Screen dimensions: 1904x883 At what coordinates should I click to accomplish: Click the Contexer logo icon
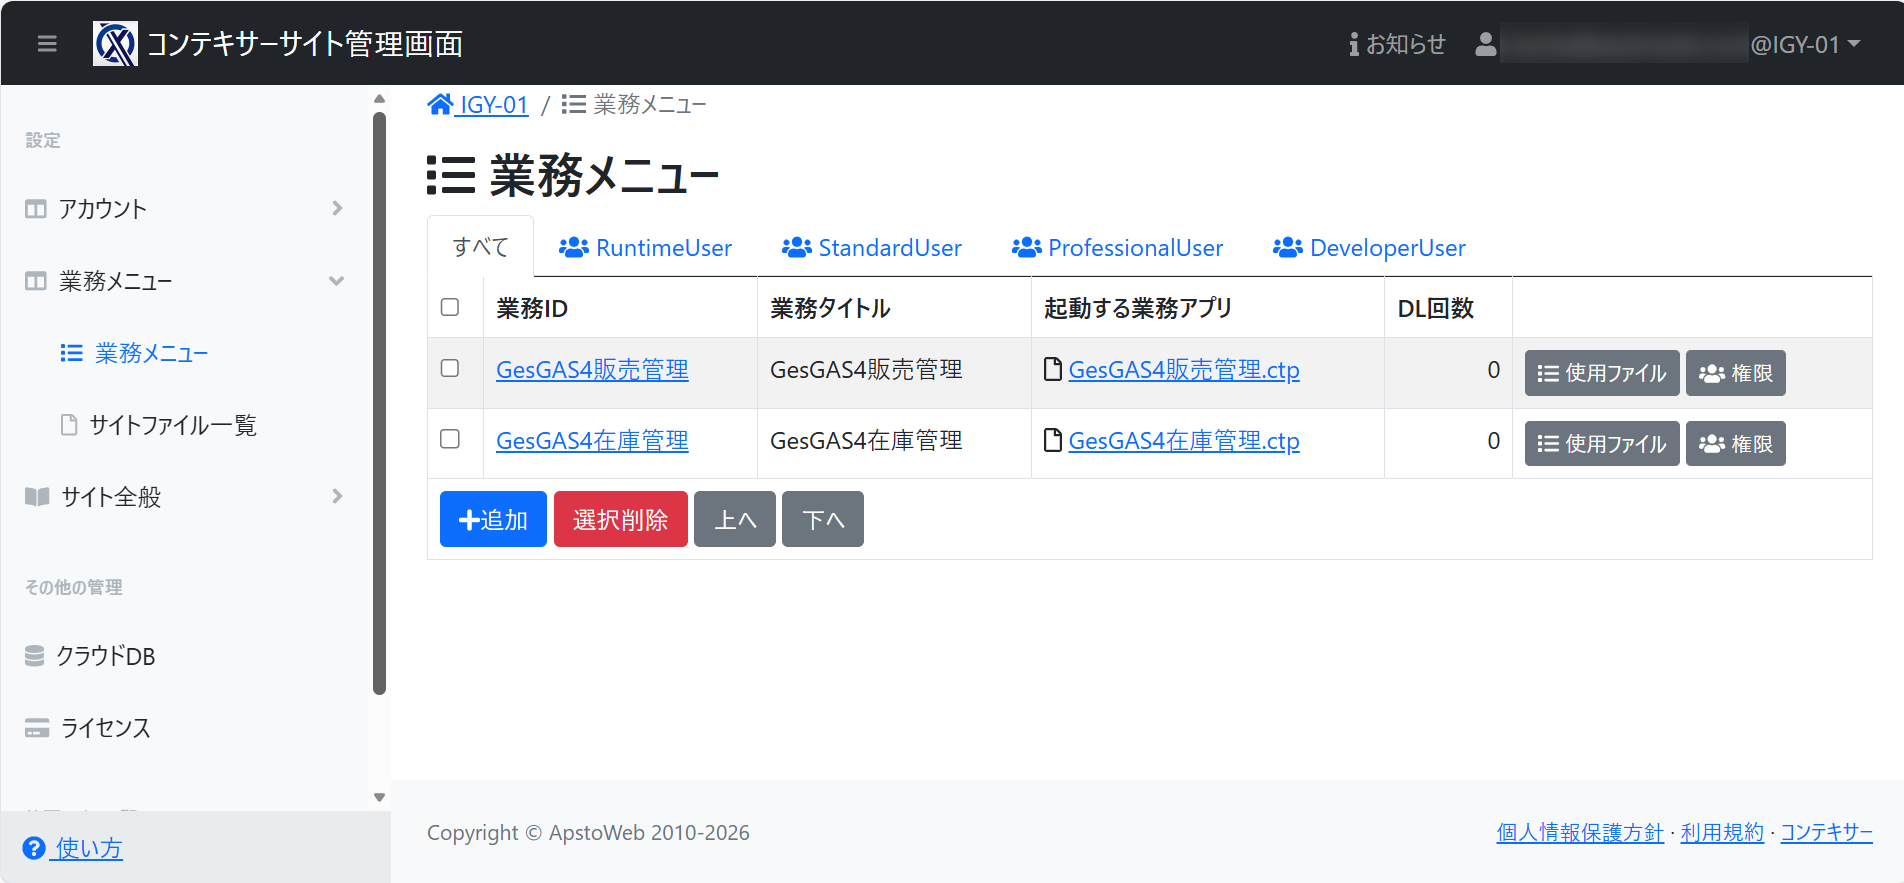click(115, 44)
